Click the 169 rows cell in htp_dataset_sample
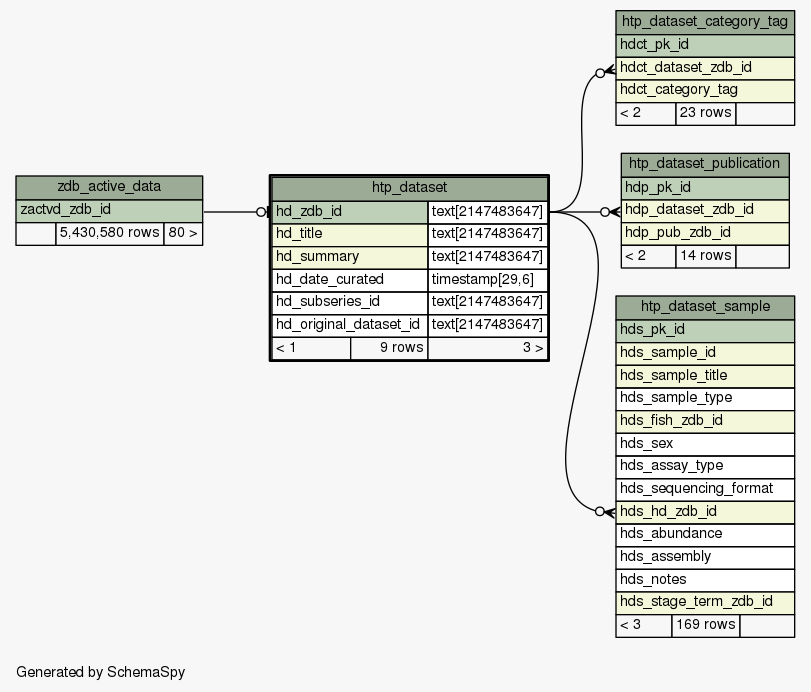This screenshot has width=811, height=692. 705,625
